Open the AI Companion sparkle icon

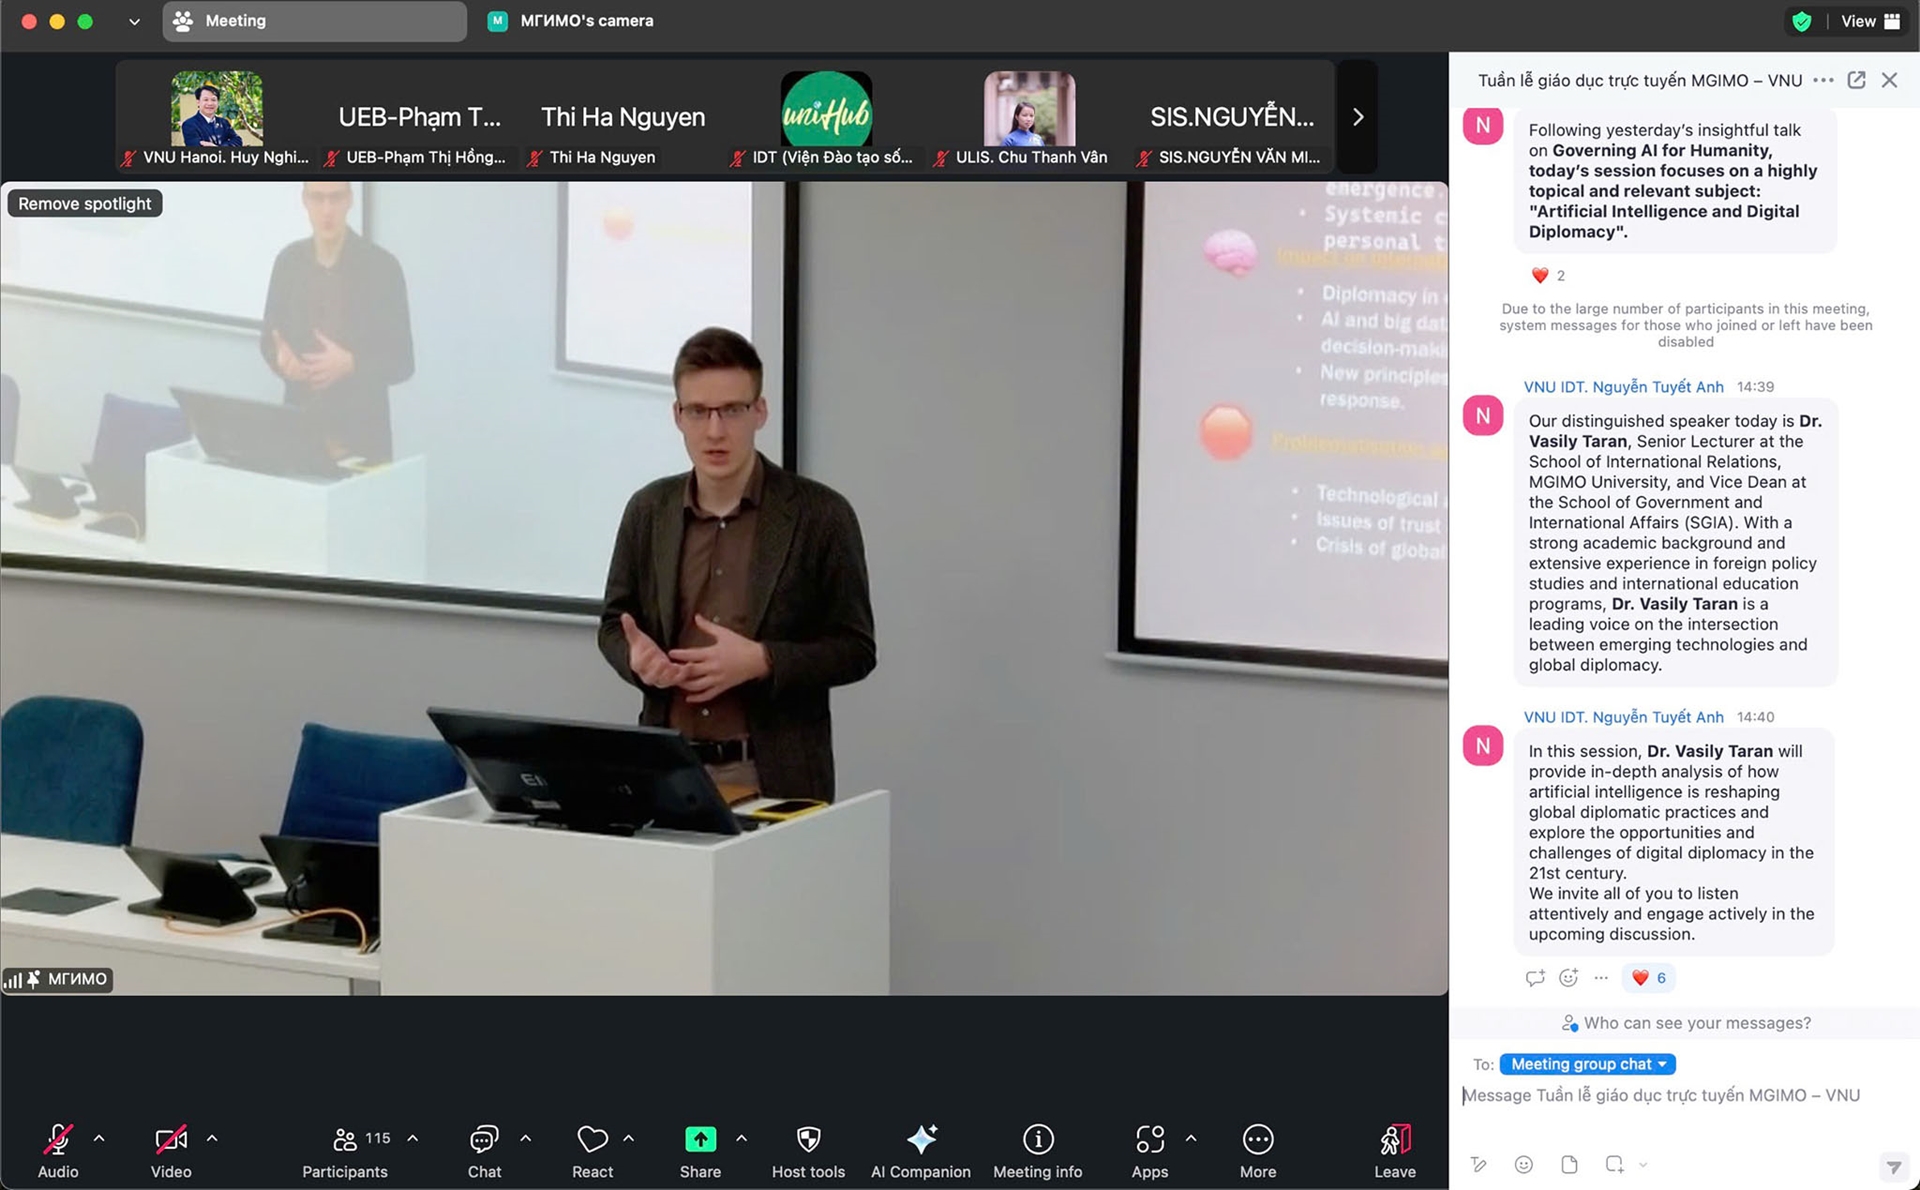(920, 1140)
